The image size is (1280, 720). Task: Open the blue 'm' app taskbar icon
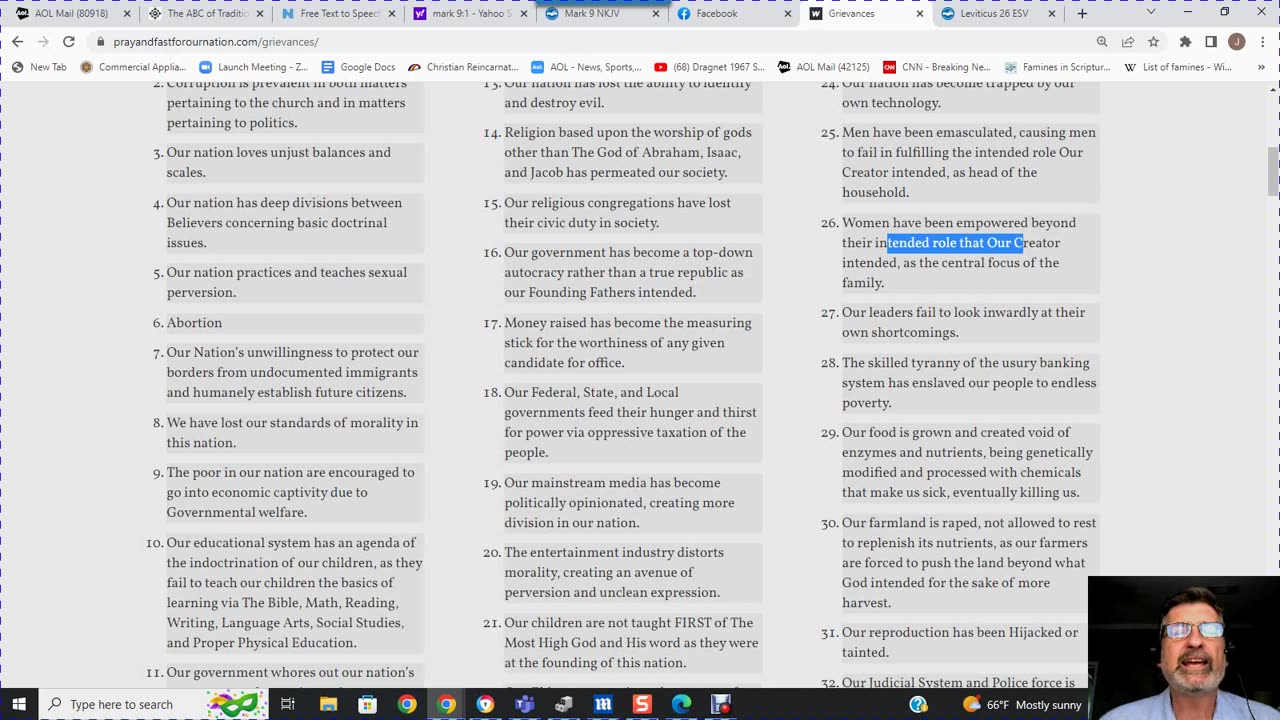[x=603, y=704]
